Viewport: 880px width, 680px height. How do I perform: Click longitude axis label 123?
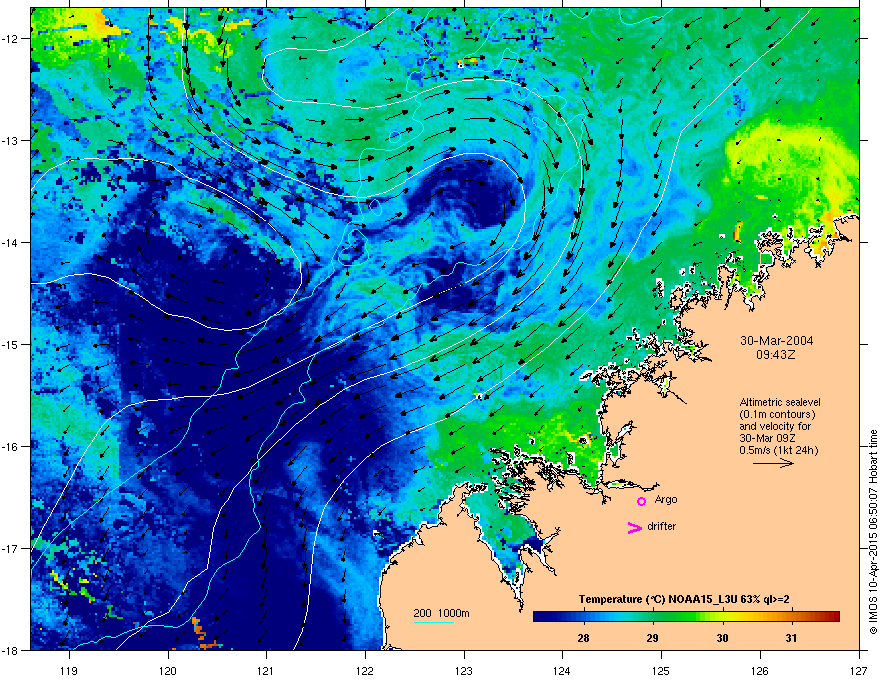point(464,670)
